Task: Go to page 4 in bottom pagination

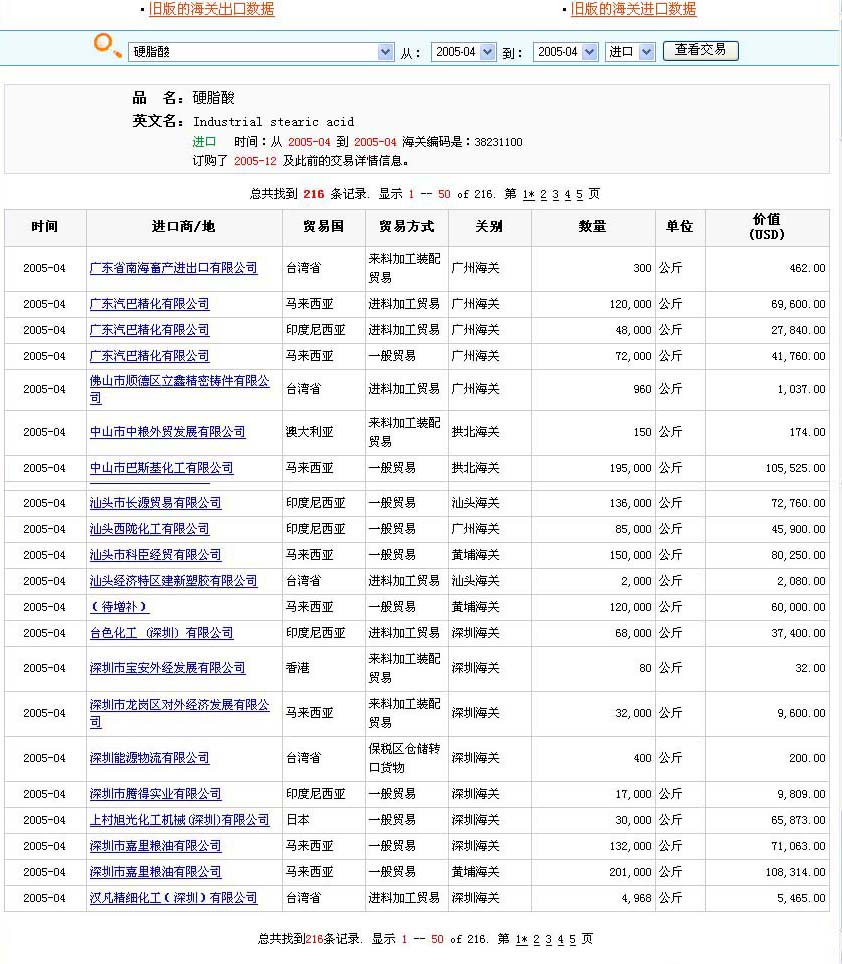Action: [x=561, y=939]
